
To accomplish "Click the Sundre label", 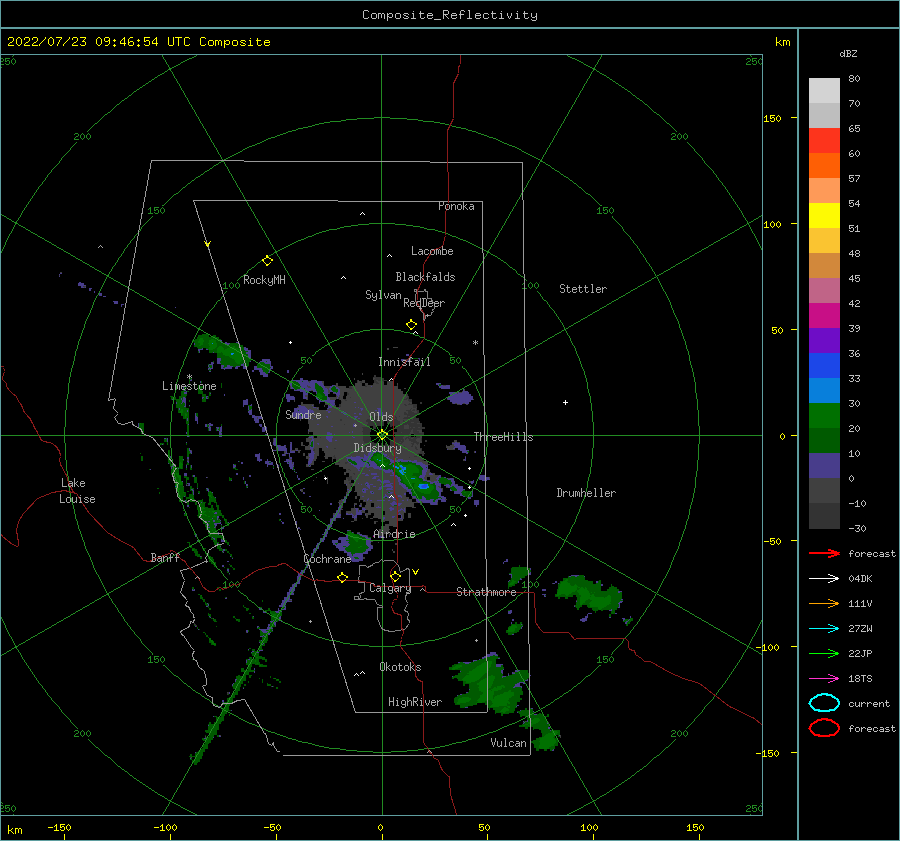I will click(303, 414).
